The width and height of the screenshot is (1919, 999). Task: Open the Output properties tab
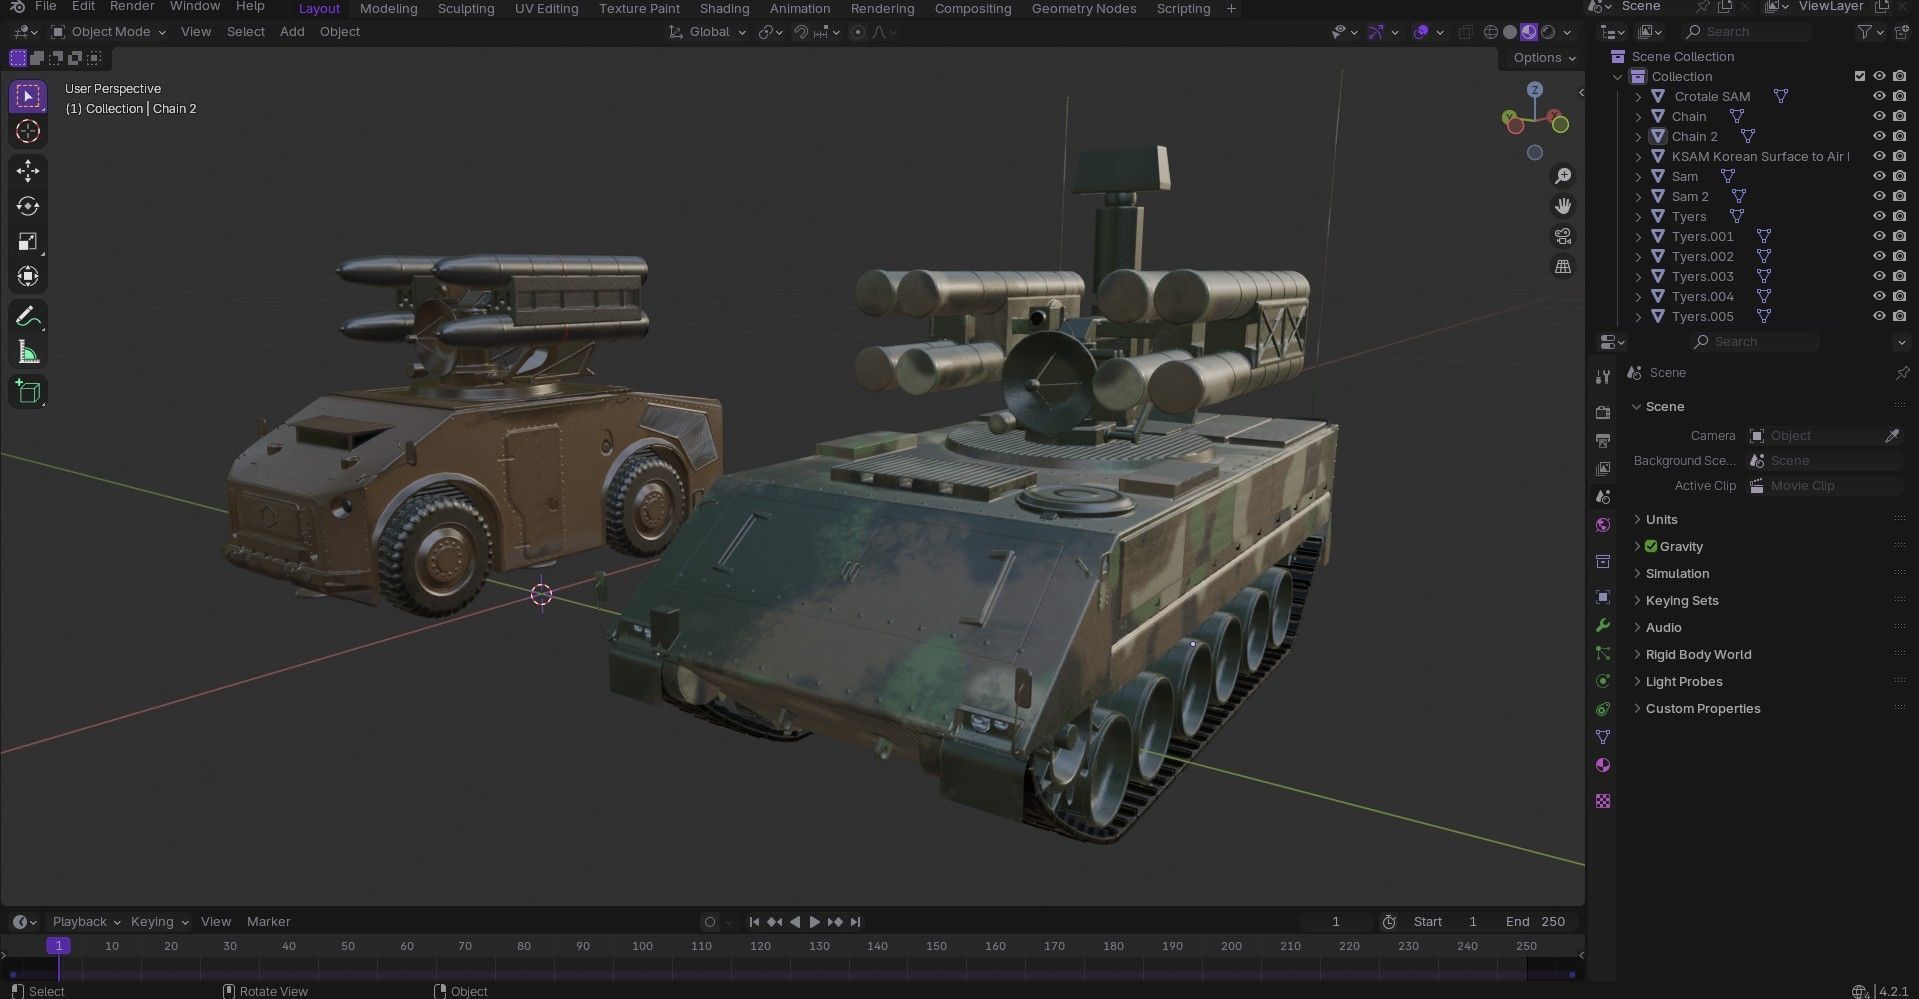pyautogui.click(x=1603, y=440)
